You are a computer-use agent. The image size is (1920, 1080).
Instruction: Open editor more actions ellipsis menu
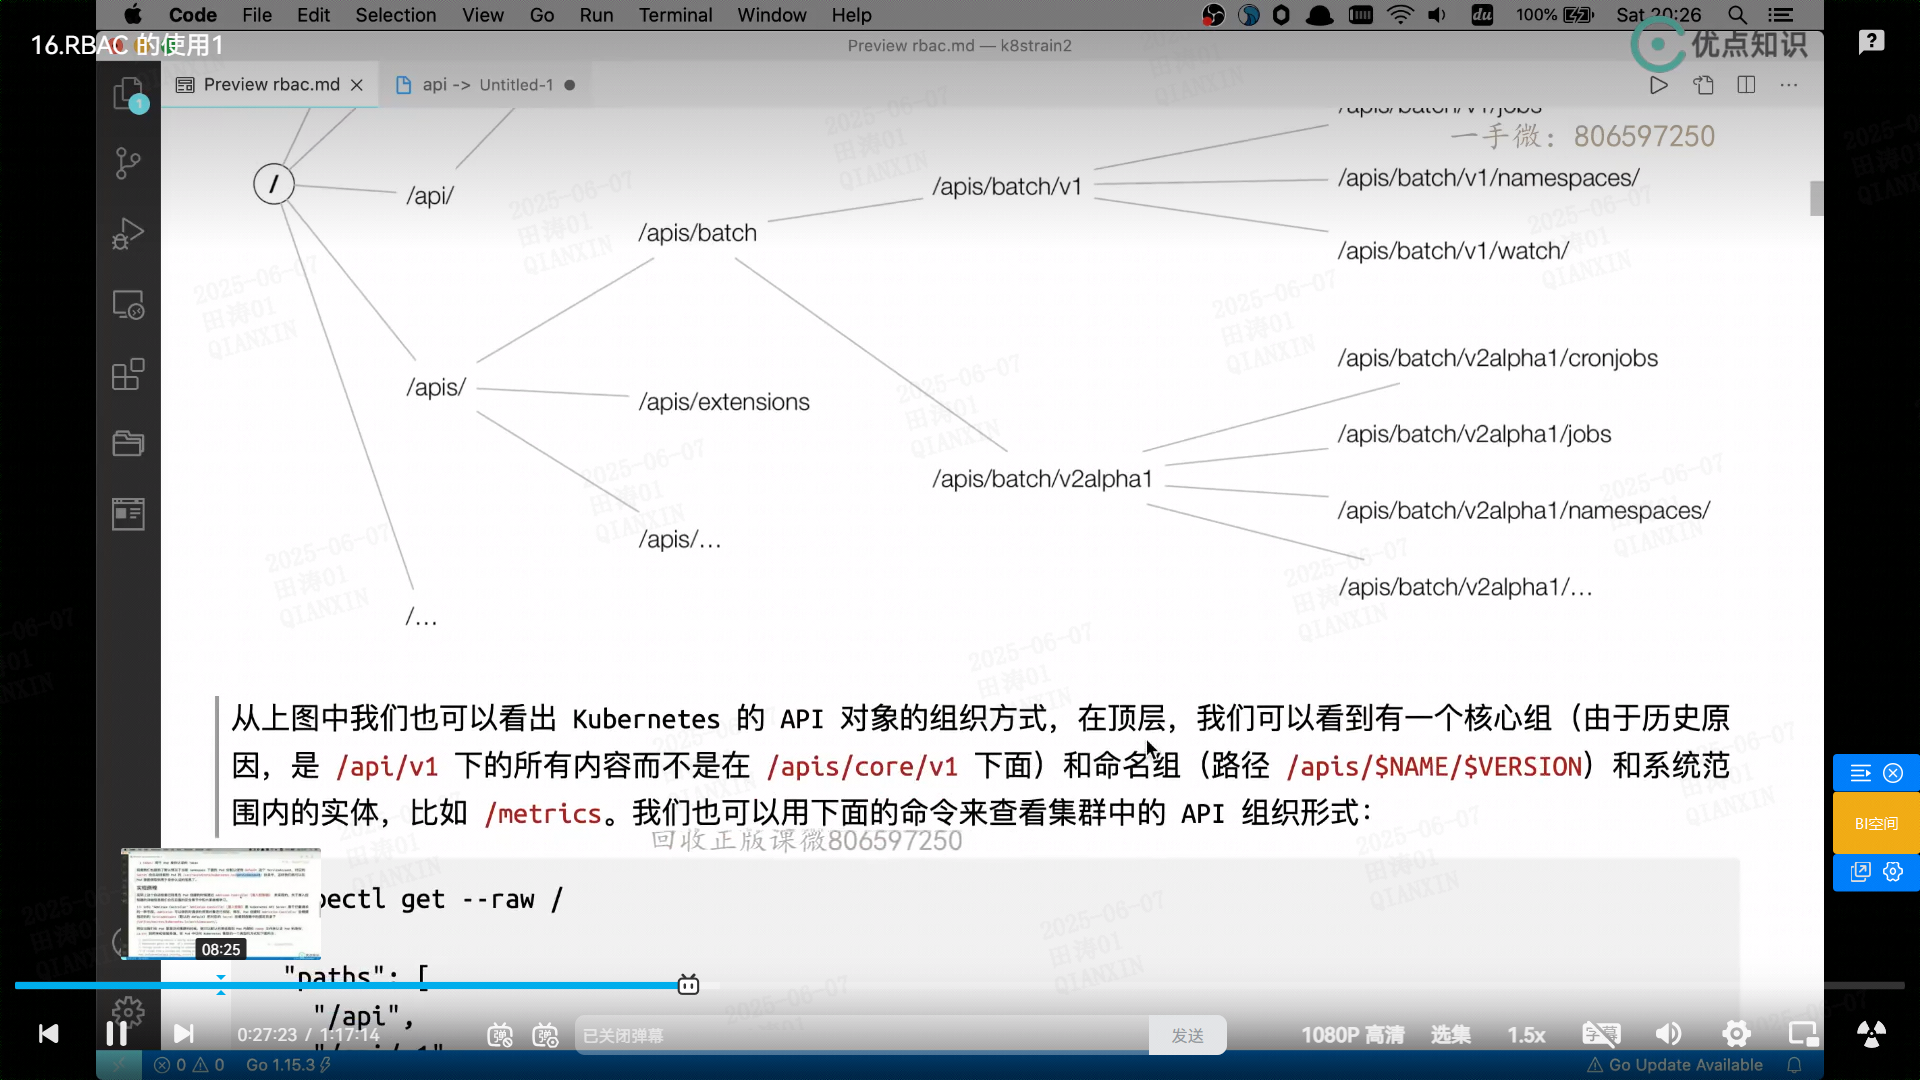tap(1788, 85)
